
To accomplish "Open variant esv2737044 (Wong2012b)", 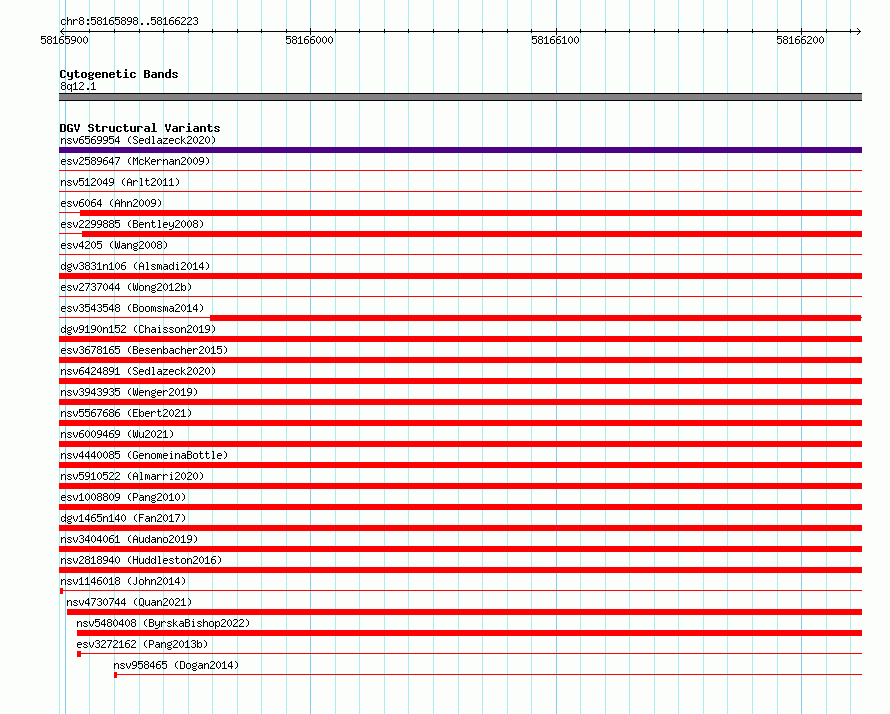I will (x=126, y=287).
